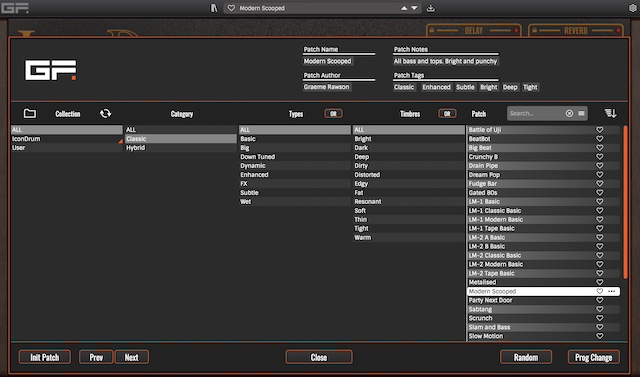Go to next patch with down arrow
This screenshot has width=640, height=377.
click(x=414, y=8)
